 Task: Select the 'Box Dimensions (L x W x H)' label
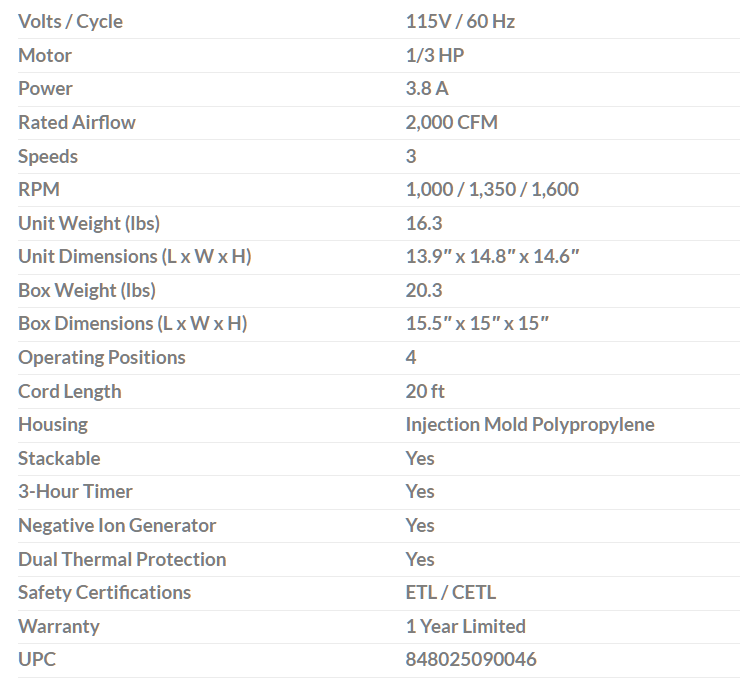[133, 323]
